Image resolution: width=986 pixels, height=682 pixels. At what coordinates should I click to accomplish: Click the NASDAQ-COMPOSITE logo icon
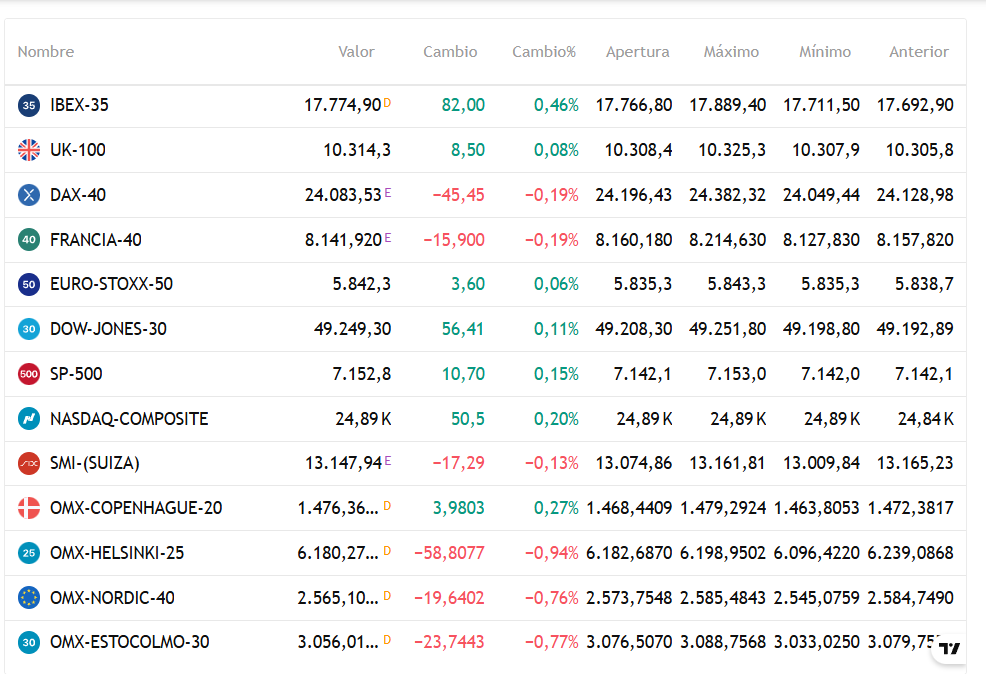(29, 419)
